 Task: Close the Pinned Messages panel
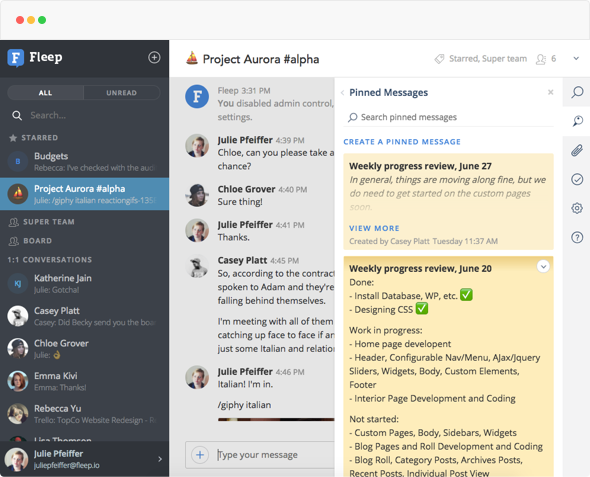pos(550,92)
